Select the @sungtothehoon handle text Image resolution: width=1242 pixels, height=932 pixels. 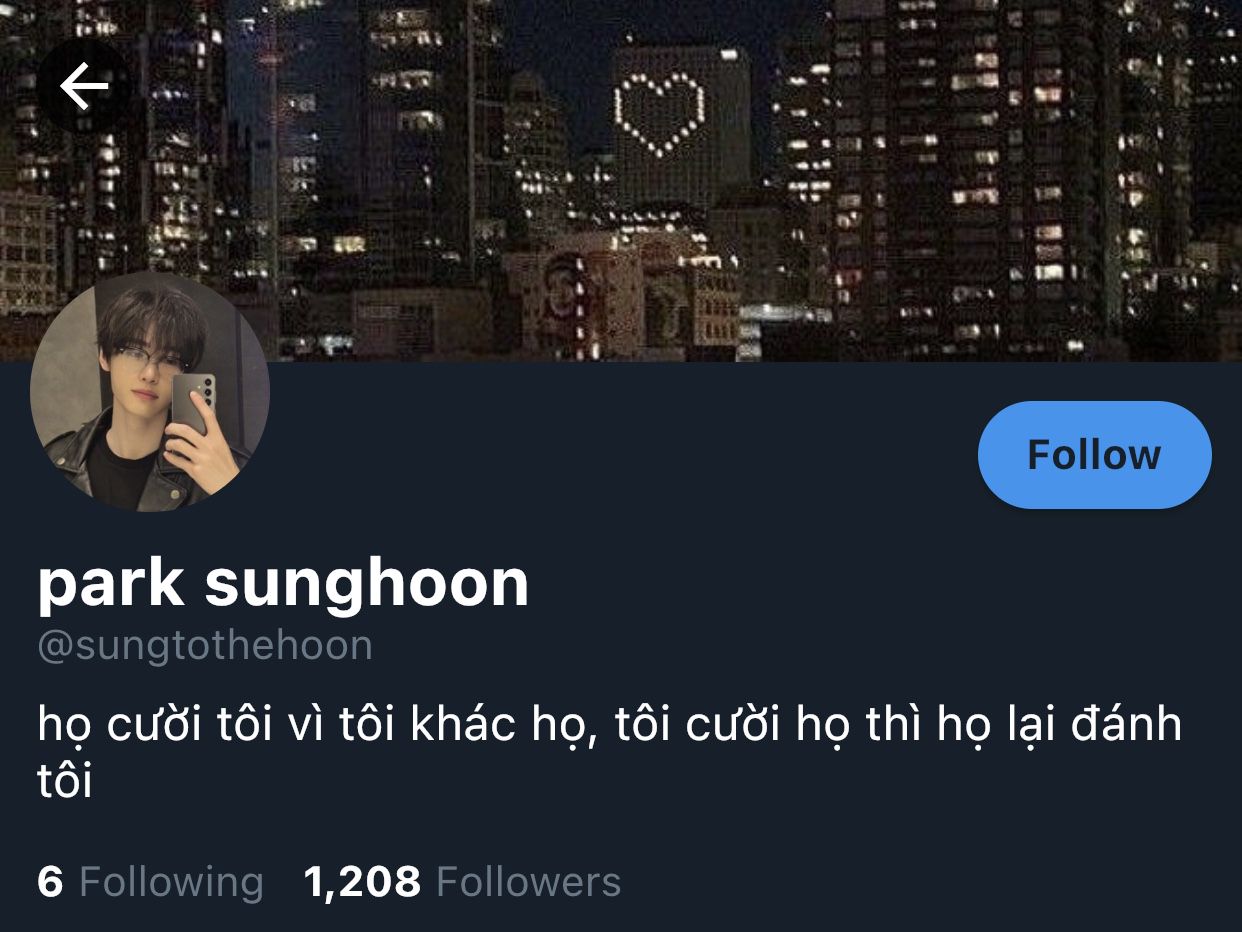(x=205, y=645)
